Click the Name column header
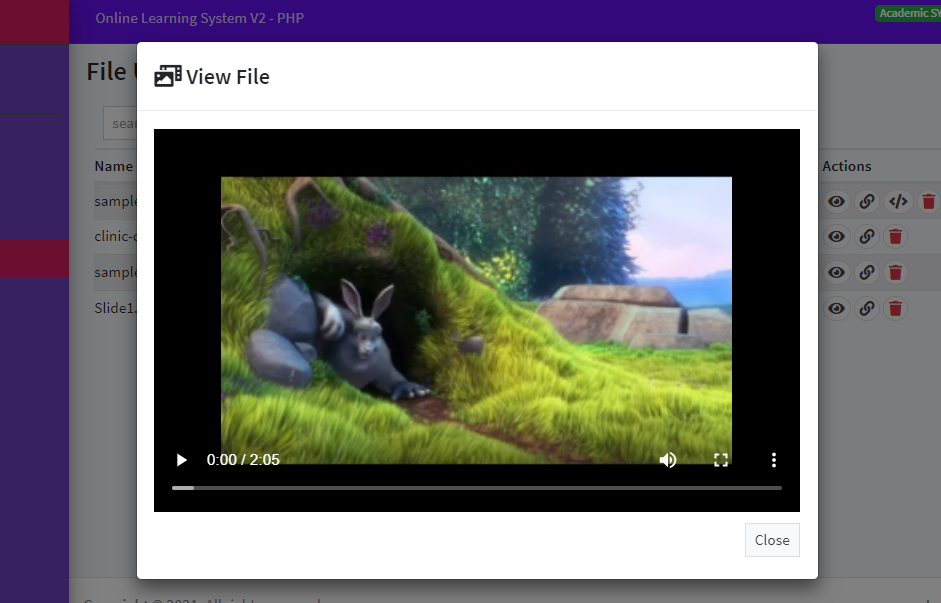This screenshot has width=941, height=603. coord(113,166)
